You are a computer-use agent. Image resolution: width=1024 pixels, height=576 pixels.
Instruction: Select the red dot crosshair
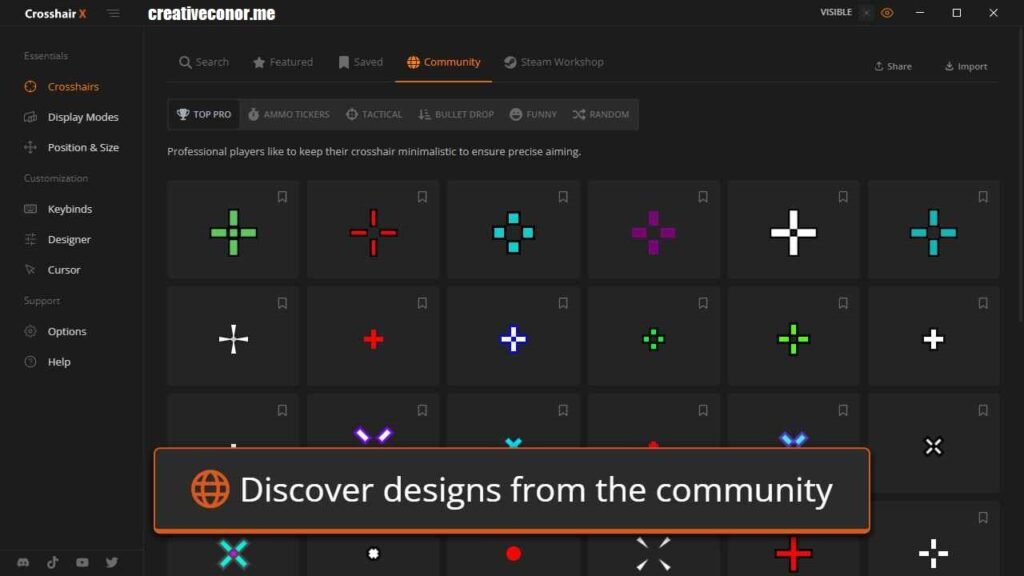pyautogui.click(x=513, y=554)
